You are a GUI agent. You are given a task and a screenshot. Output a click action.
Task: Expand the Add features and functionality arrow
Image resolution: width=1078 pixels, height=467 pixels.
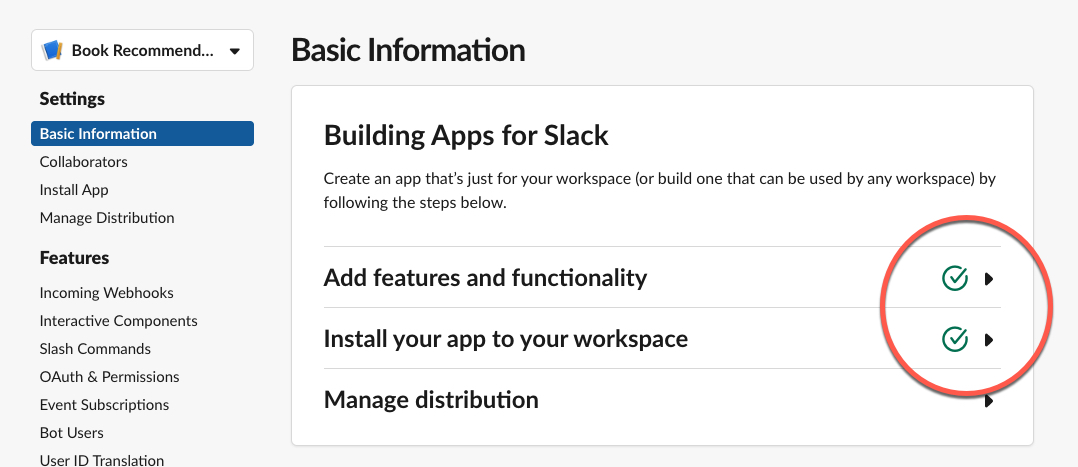[x=989, y=279]
